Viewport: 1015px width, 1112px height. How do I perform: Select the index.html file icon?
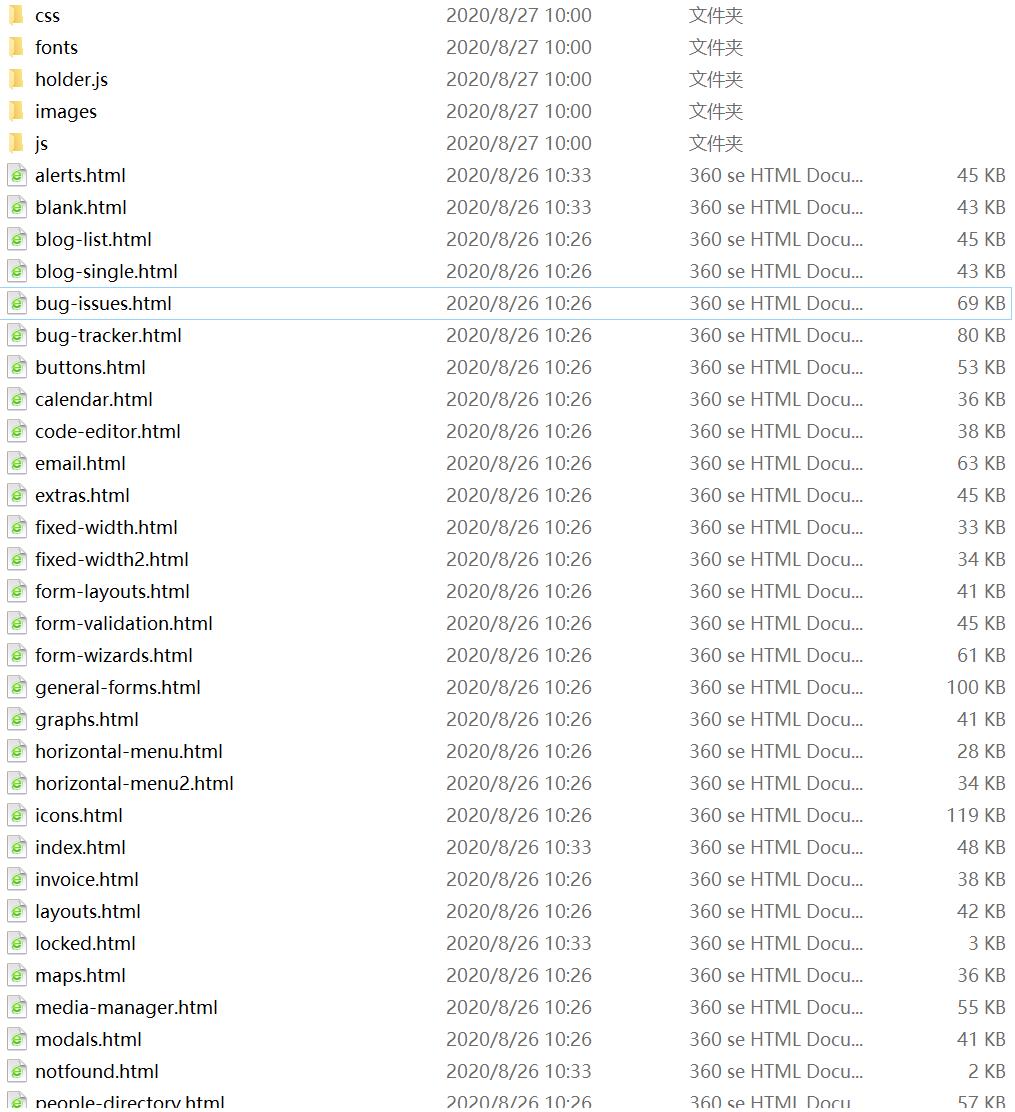(17, 848)
